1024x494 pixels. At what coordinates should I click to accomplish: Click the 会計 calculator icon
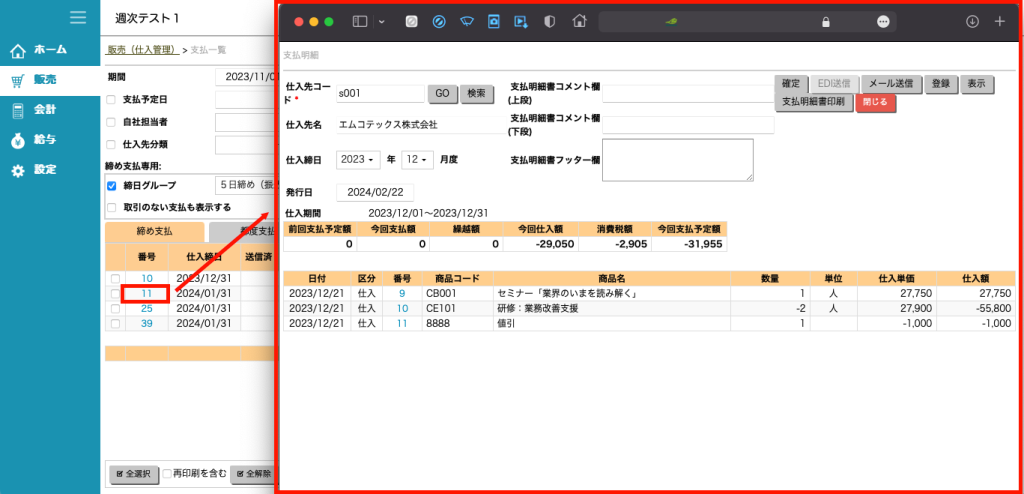[18, 110]
